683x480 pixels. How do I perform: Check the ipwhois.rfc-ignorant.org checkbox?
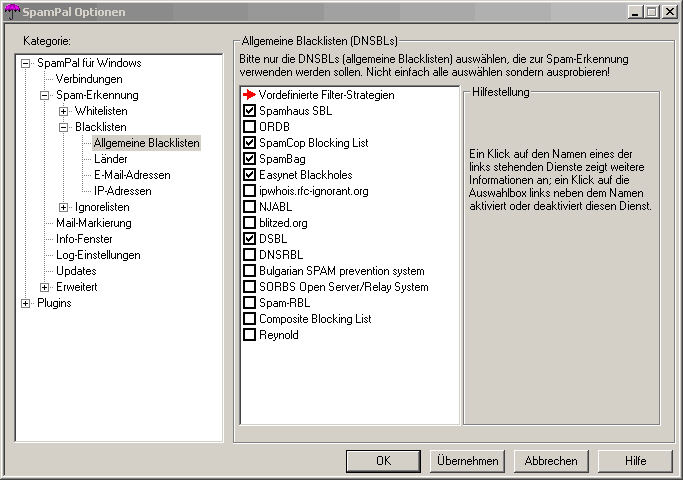pyautogui.click(x=249, y=191)
